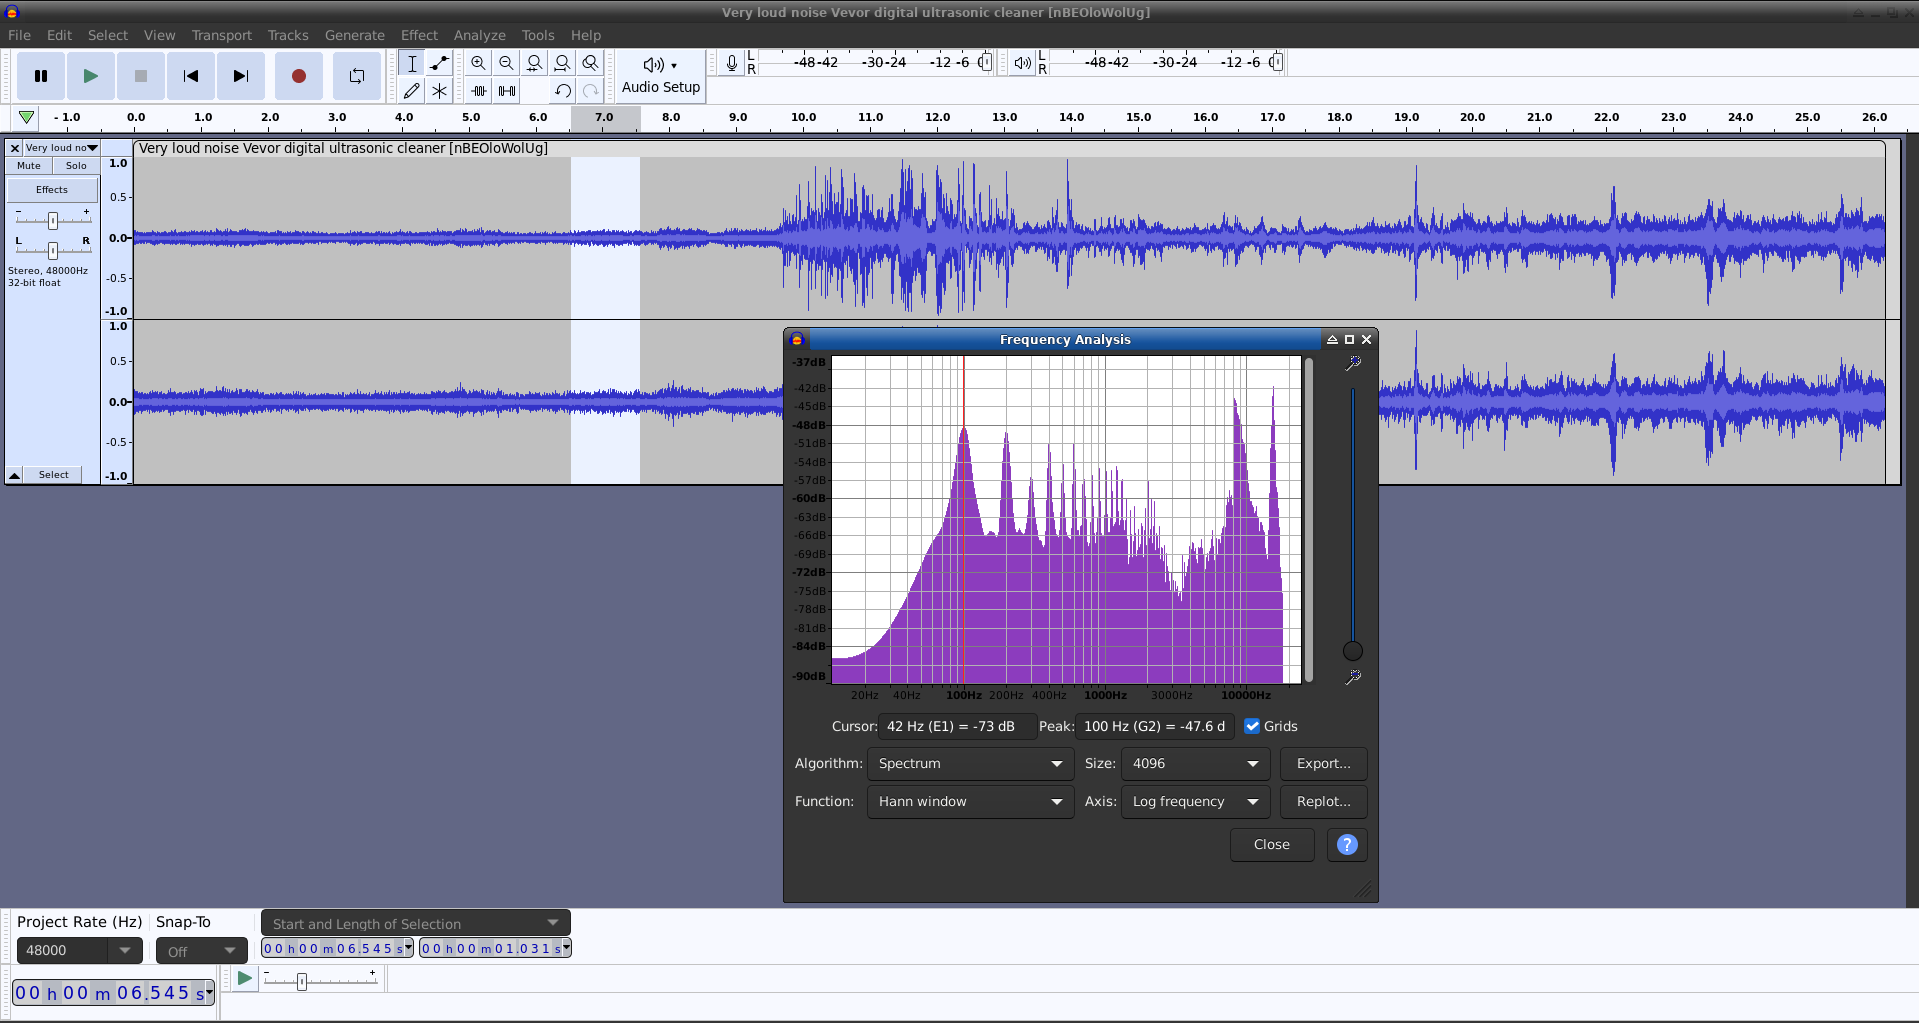Open the Effect menu
The width and height of the screenshot is (1919, 1023).
[419, 35]
